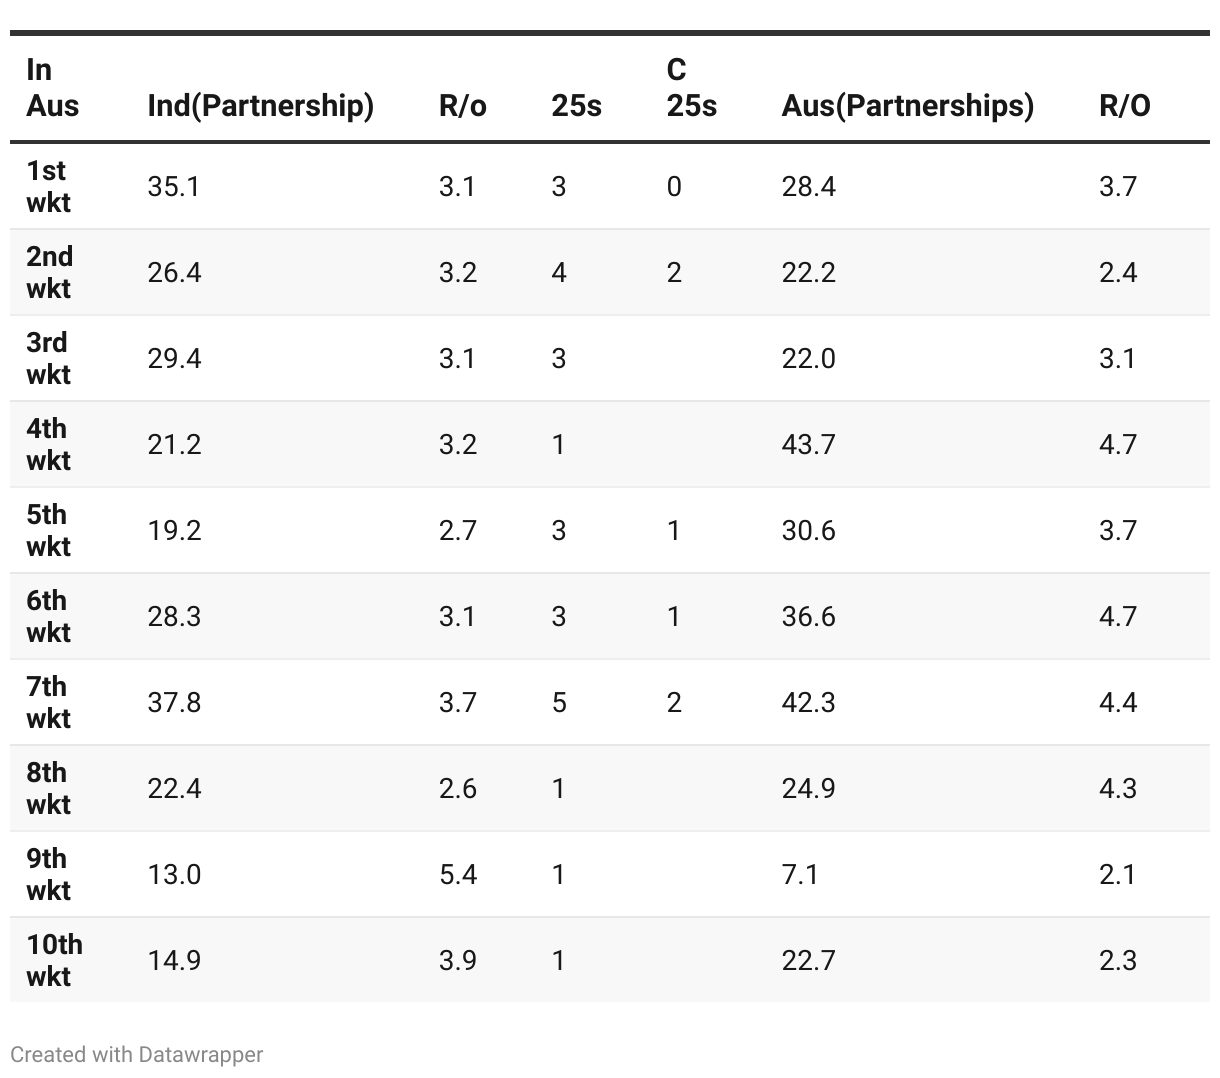Click the 'In Aus' column header
The width and height of the screenshot is (1220, 1078).
[x=52, y=88]
